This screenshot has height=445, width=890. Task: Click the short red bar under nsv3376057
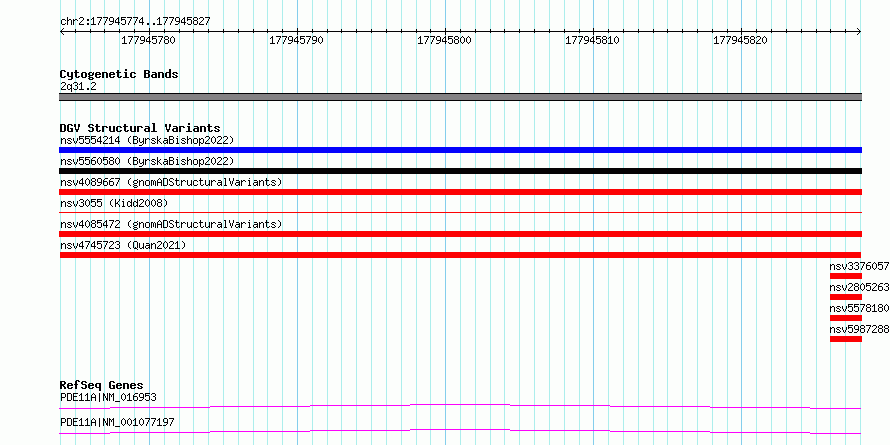(x=846, y=276)
